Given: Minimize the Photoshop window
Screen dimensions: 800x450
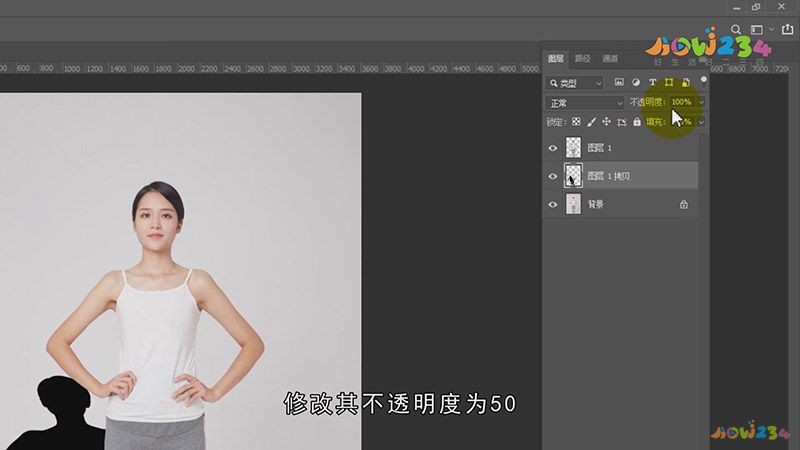Looking at the screenshot, I should point(736,7).
